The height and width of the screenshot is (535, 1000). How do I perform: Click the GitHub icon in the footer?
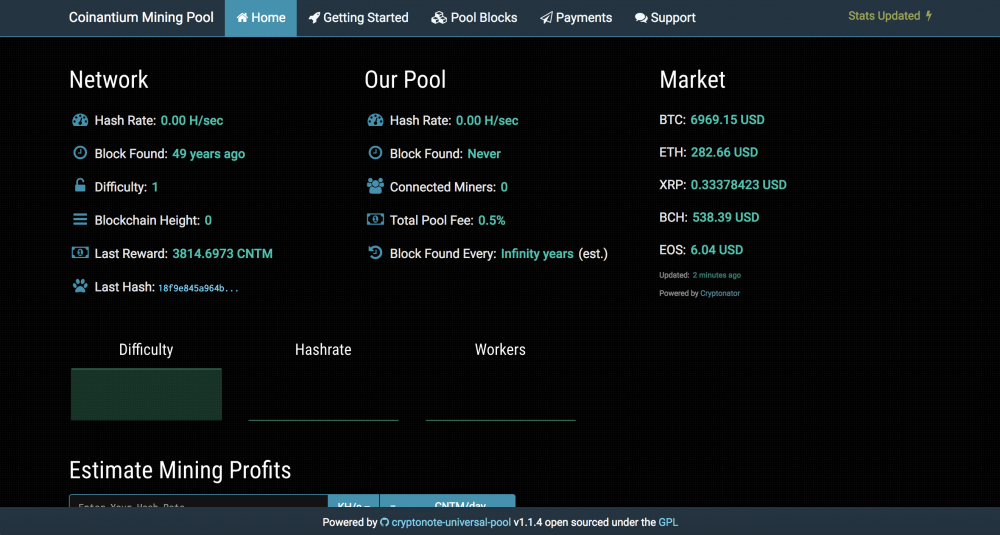(x=385, y=522)
